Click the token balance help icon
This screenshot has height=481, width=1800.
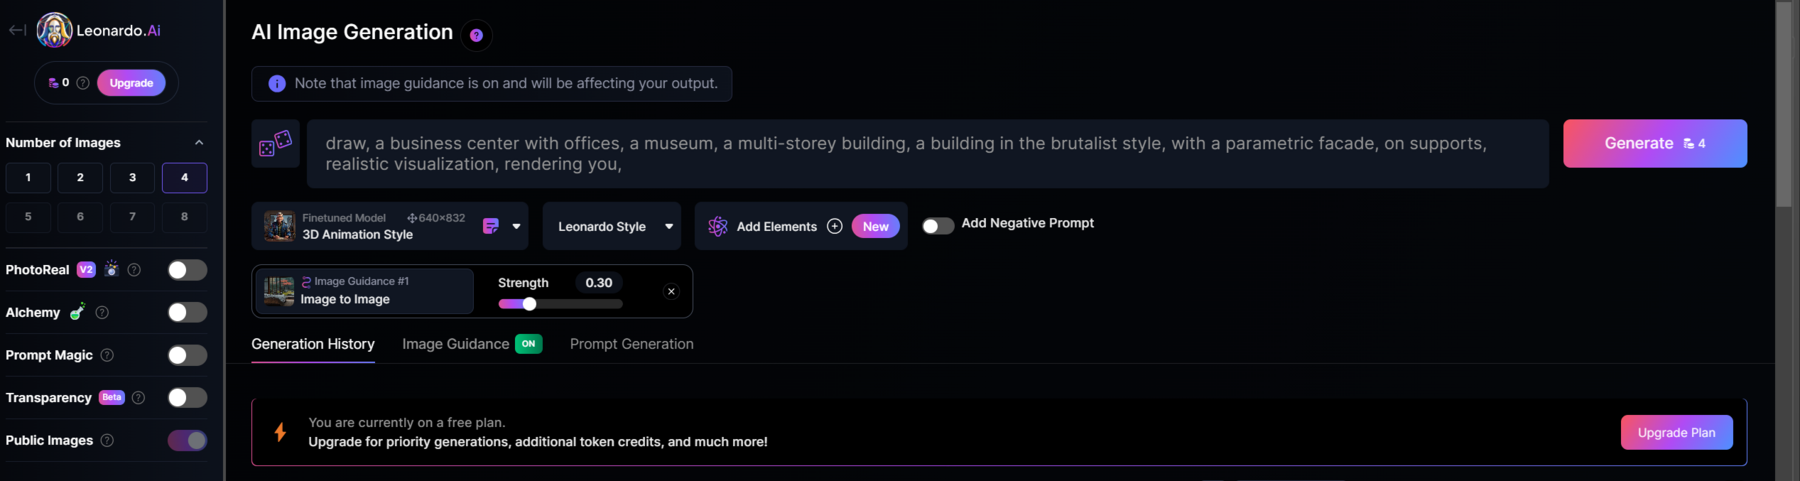(83, 83)
